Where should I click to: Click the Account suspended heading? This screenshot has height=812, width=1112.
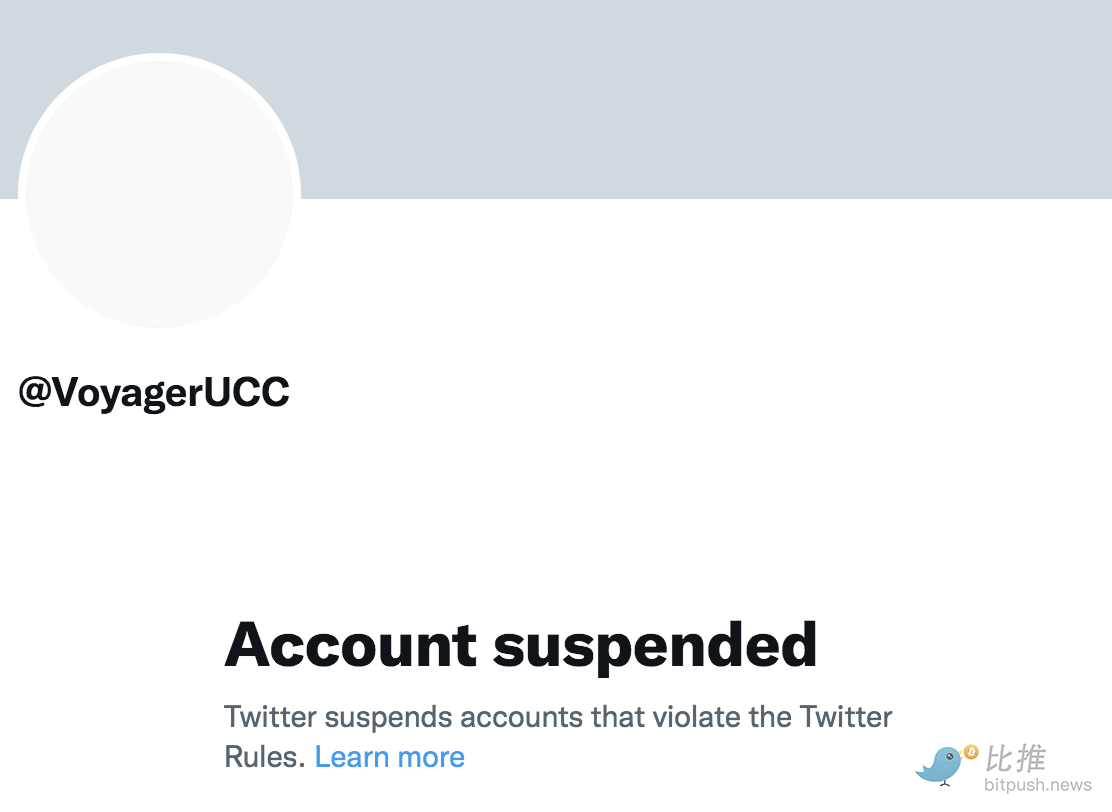coord(520,645)
